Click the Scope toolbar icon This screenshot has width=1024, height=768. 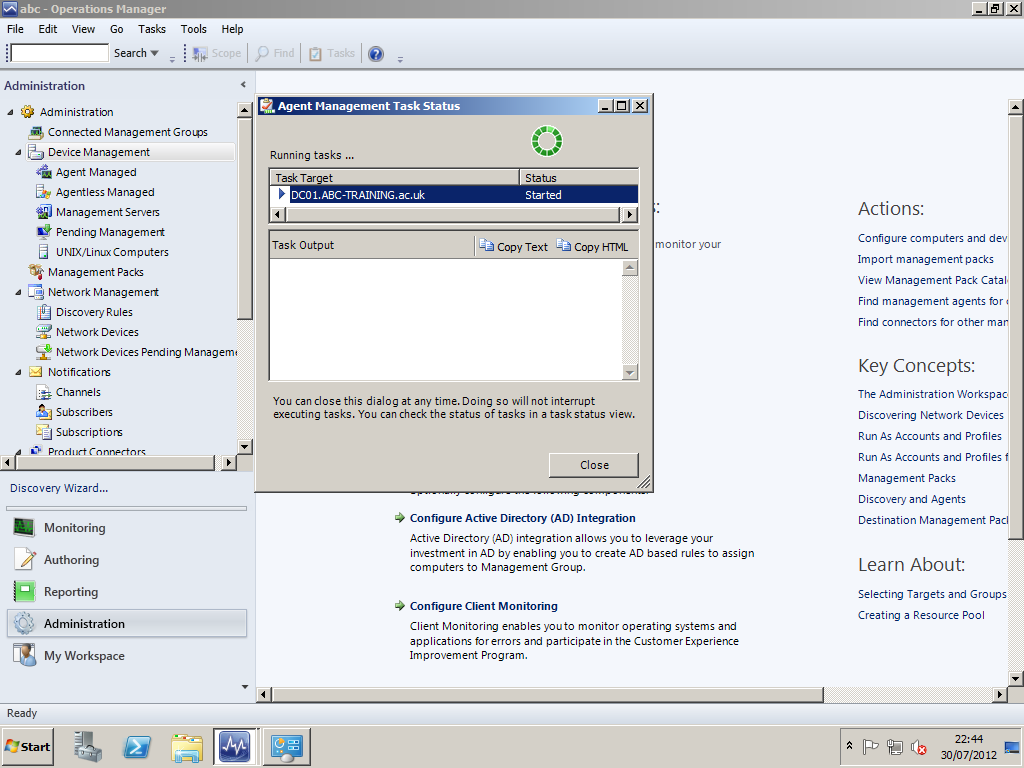(x=200, y=54)
